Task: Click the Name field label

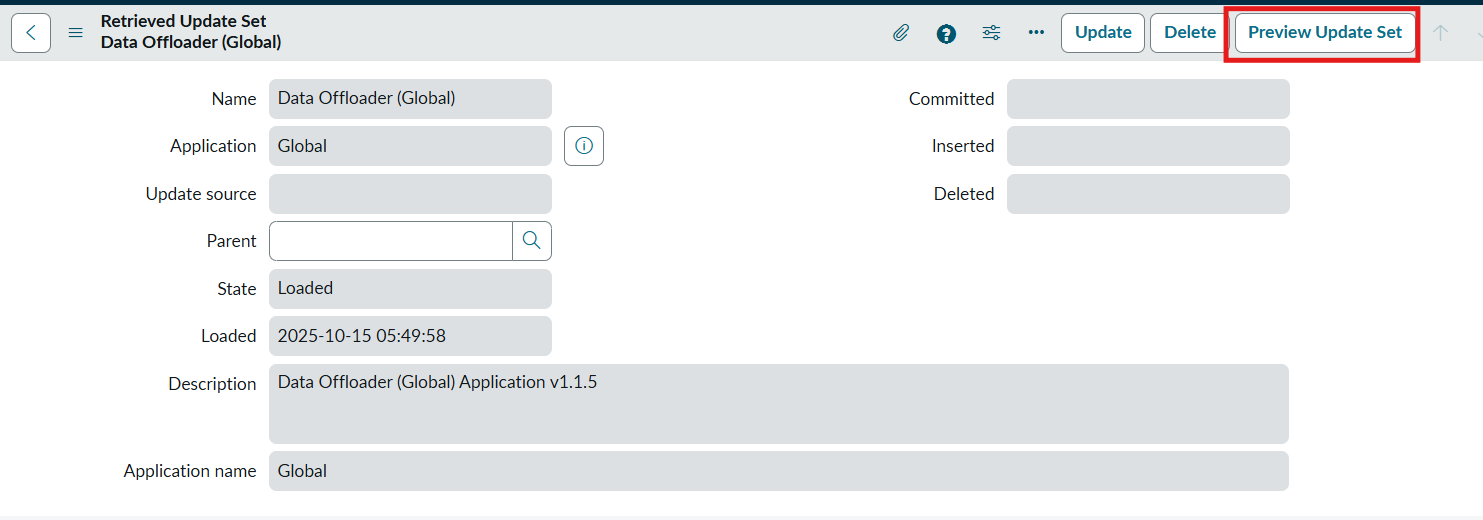Action: [x=234, y=99]
